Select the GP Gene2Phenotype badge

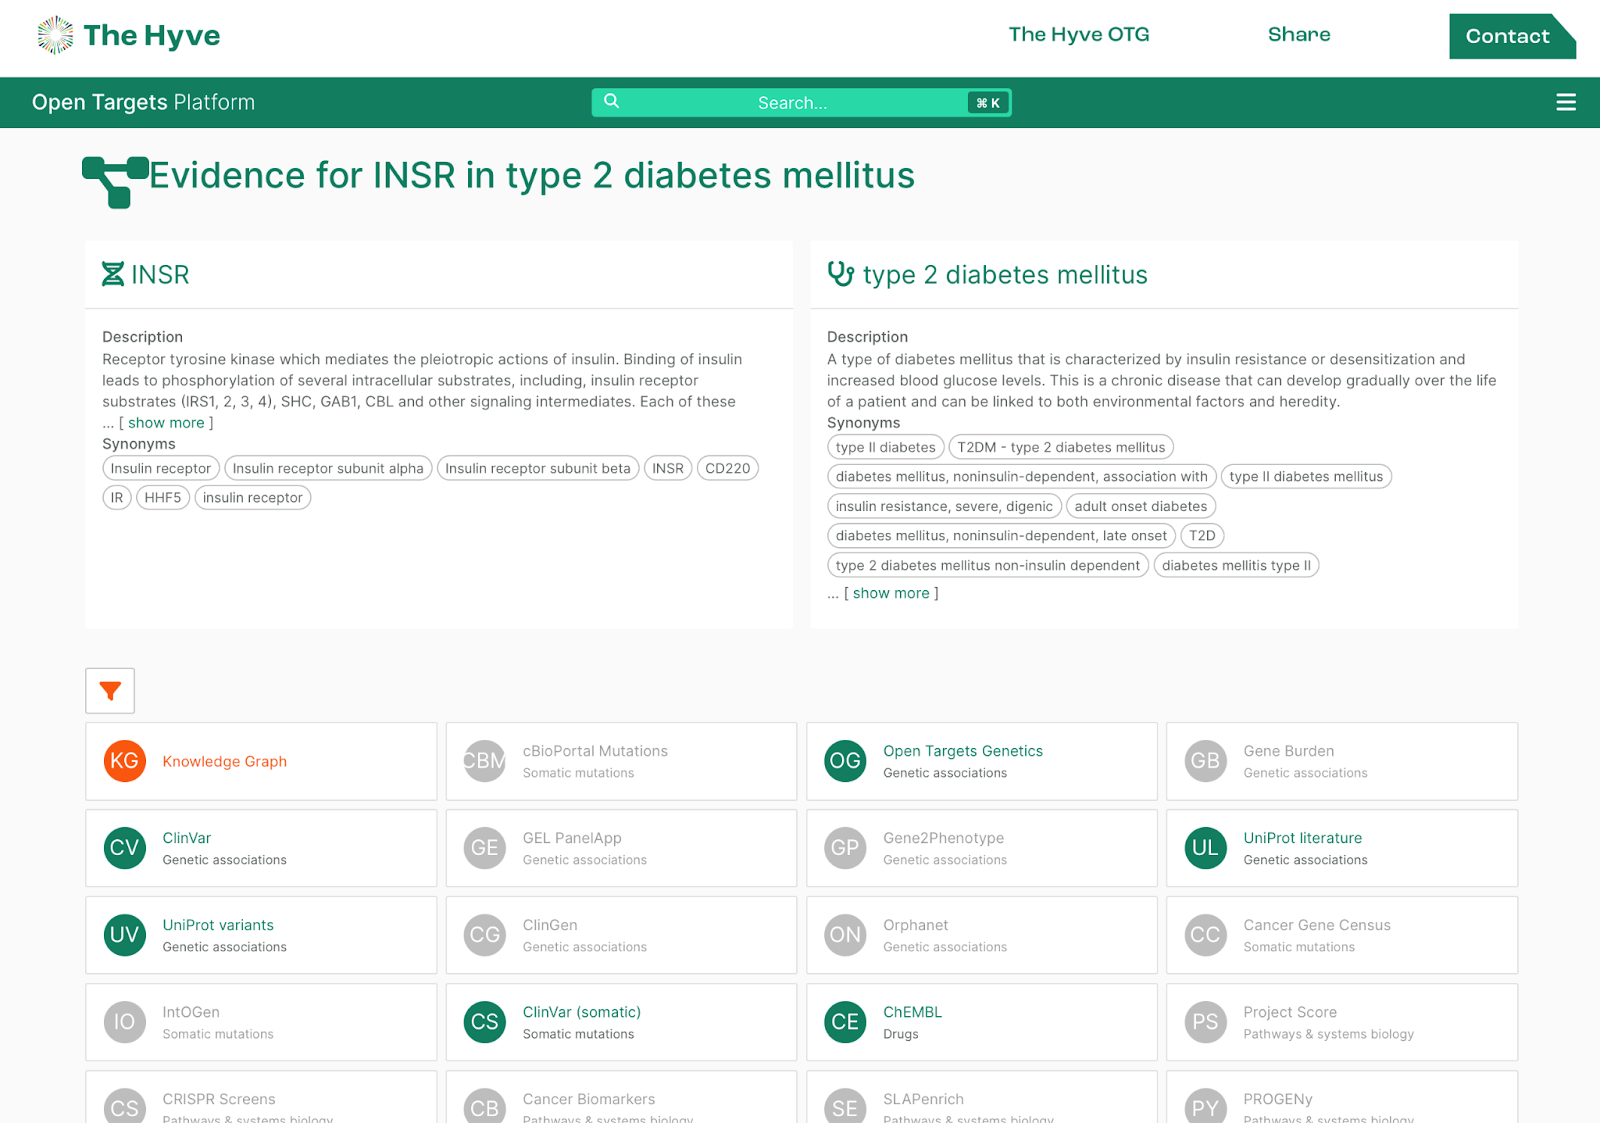point(845,848)
